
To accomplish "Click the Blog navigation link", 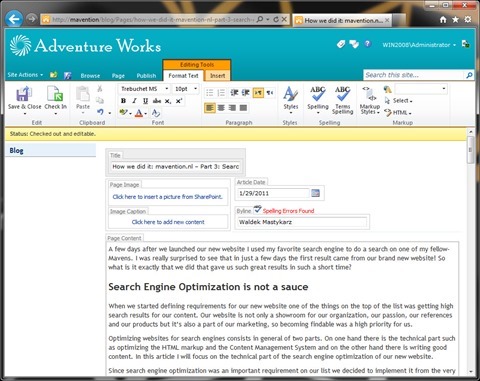I will 16,150.
